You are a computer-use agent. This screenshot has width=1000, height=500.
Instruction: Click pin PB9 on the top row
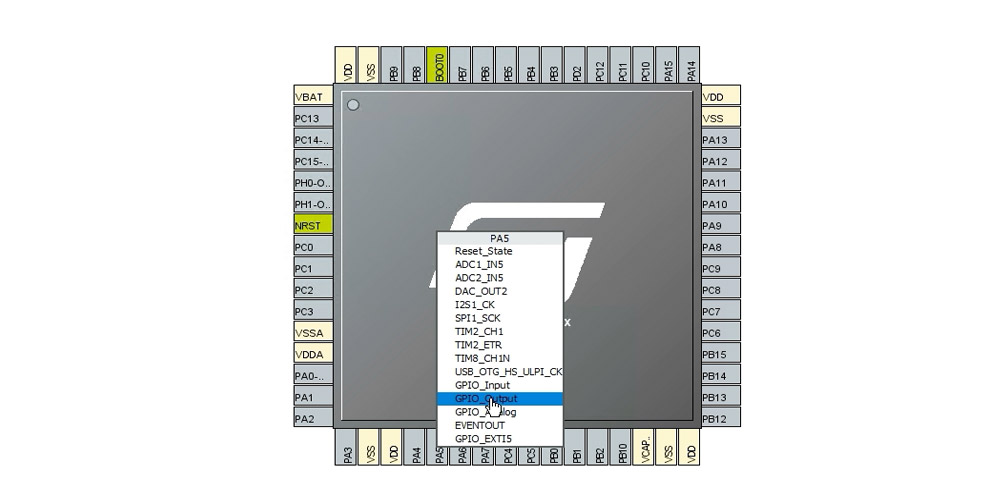click(x=392, y=64)
